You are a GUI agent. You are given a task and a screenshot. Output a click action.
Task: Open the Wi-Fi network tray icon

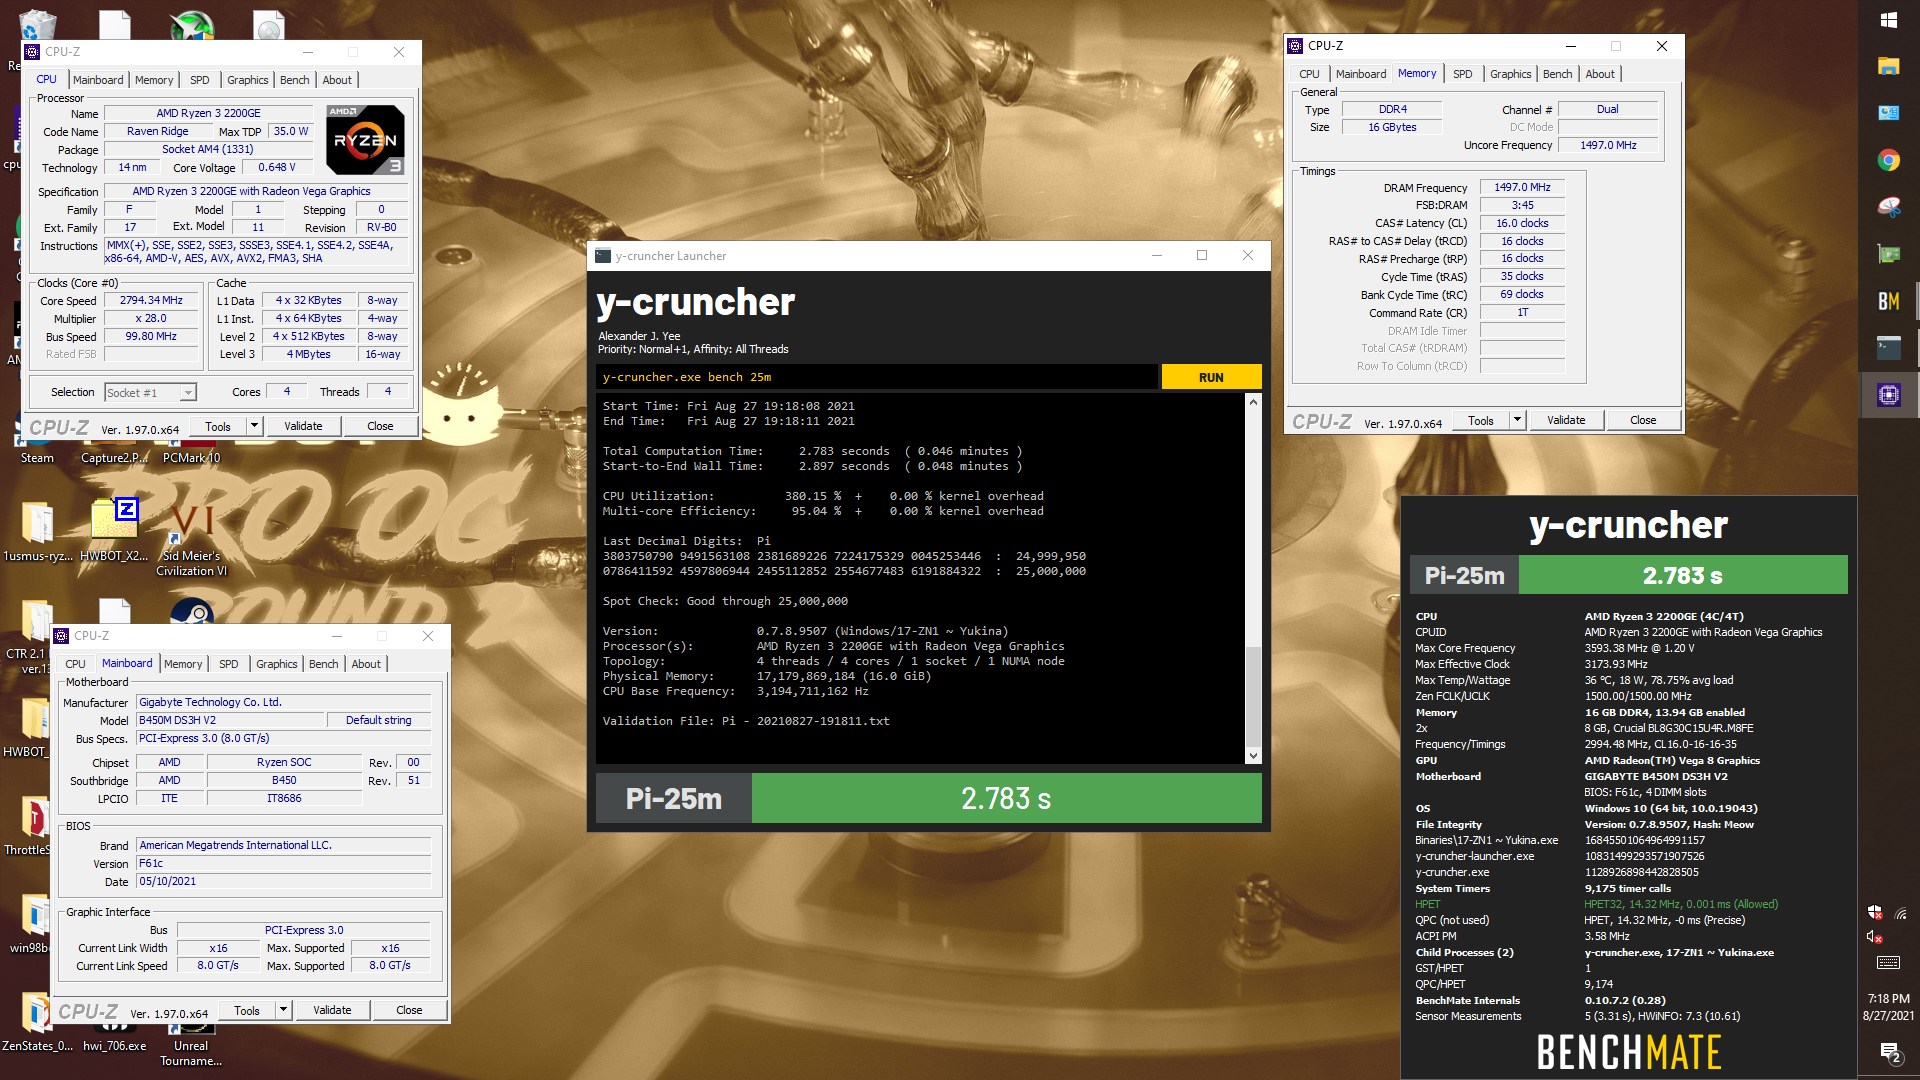pyautogui.click(x=1901, y=912)
